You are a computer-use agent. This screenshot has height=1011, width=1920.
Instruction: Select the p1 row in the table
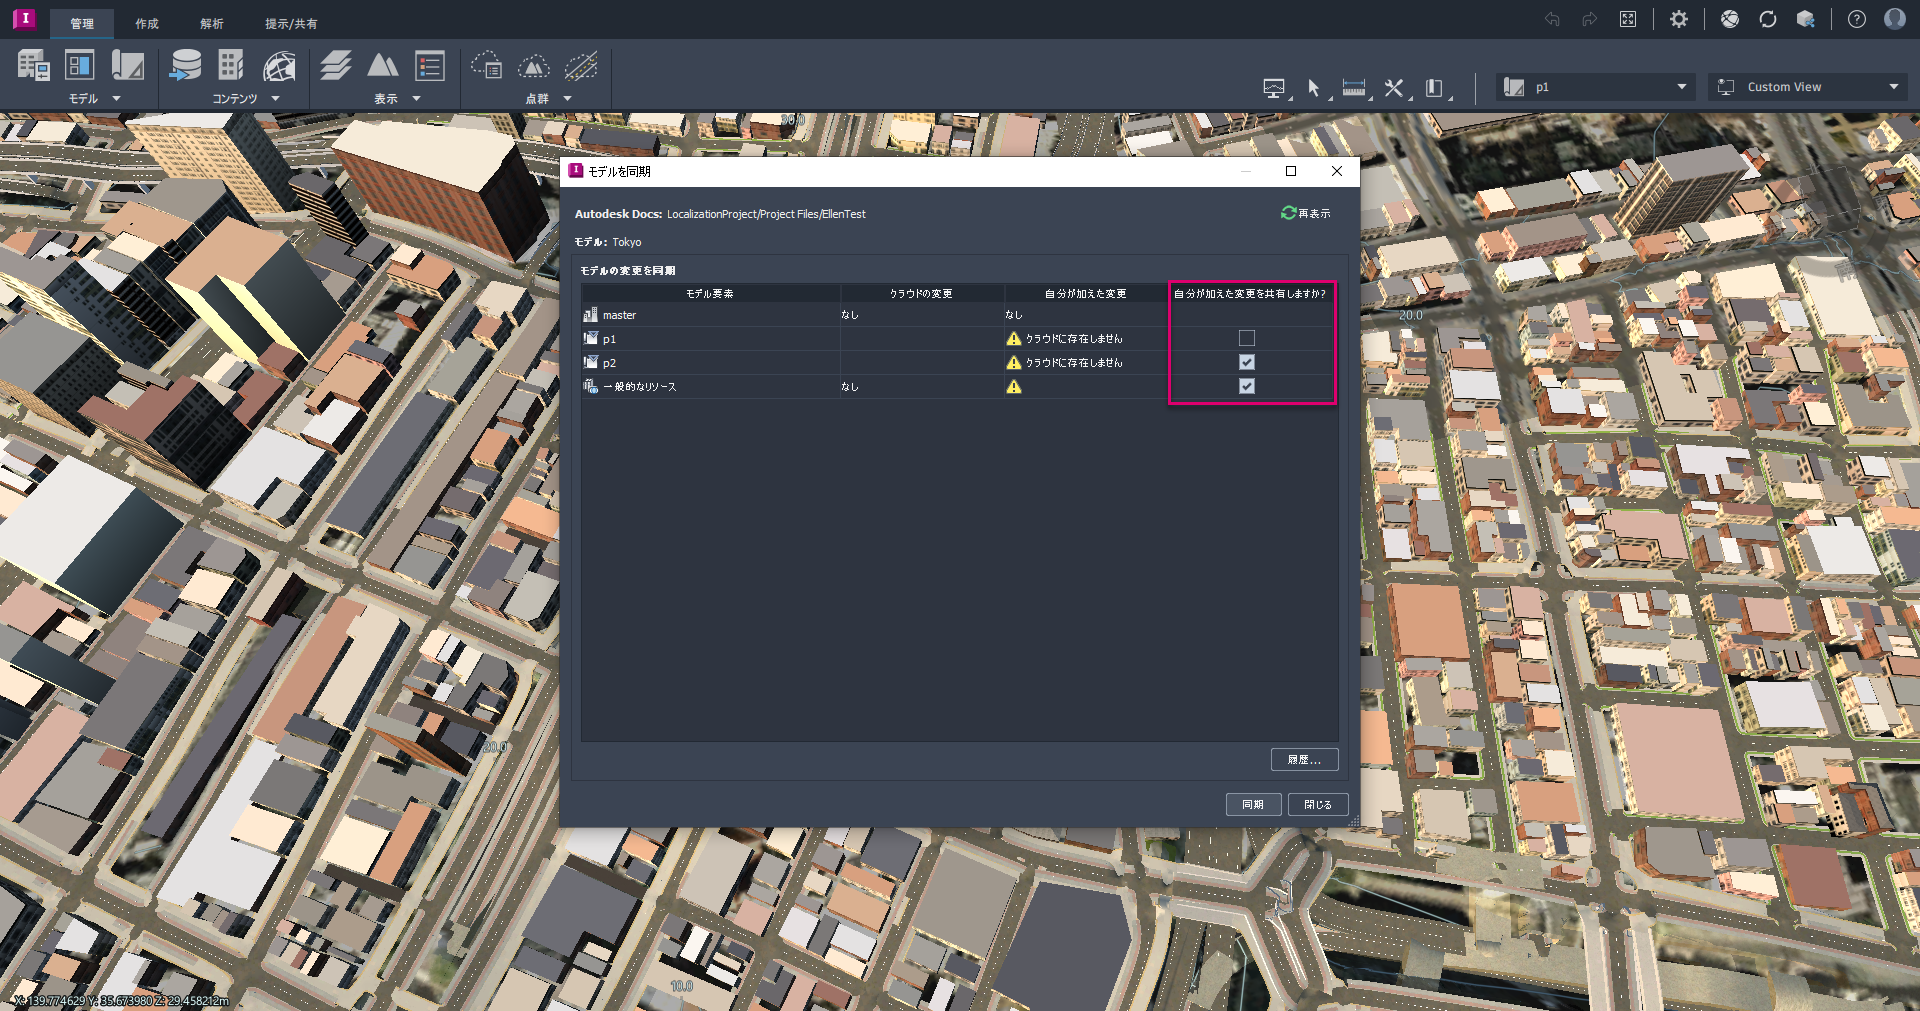(x=958, y=338)
